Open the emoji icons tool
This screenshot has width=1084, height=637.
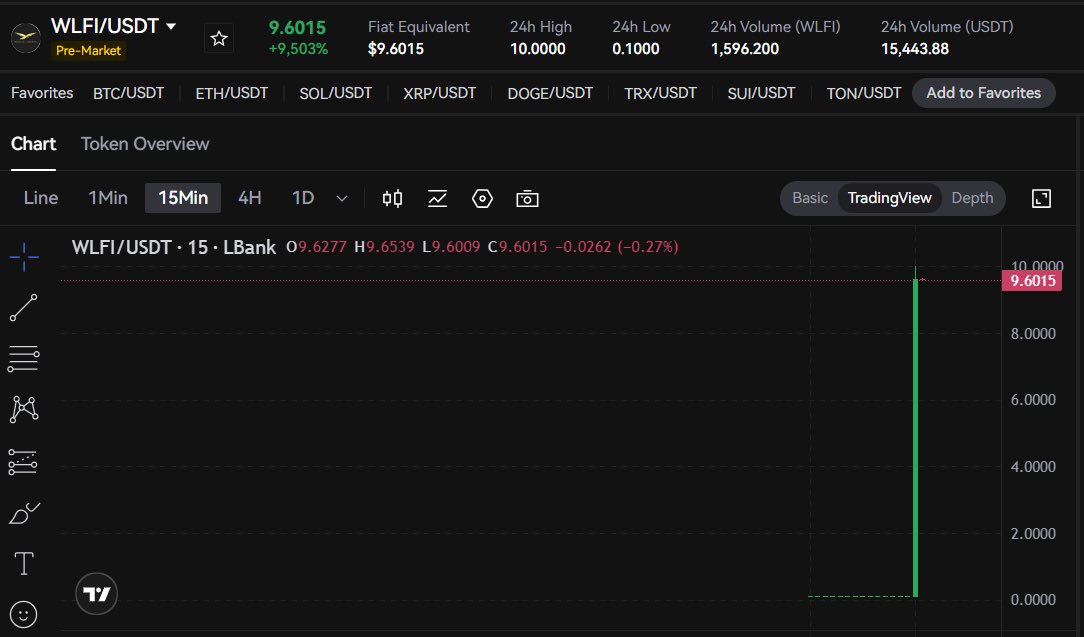pyautogui.click(x=24, y=614)
